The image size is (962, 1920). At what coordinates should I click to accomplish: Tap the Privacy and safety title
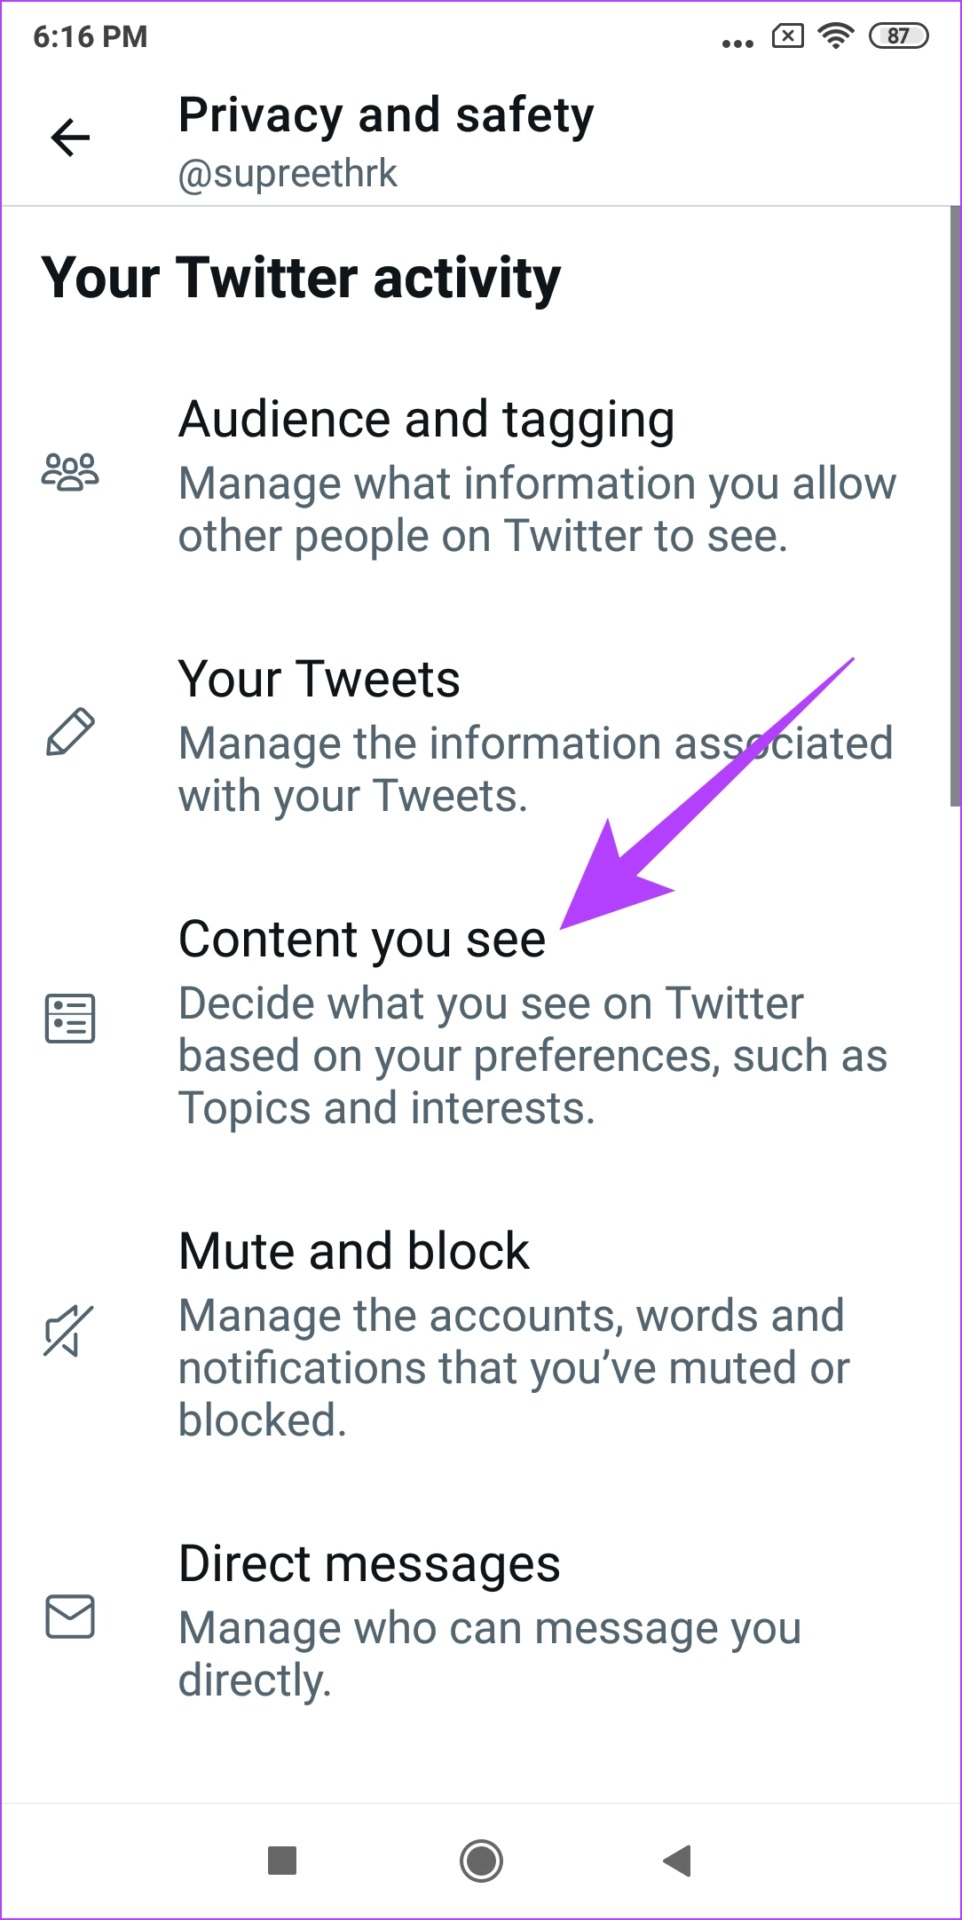(x=386, y=115)
